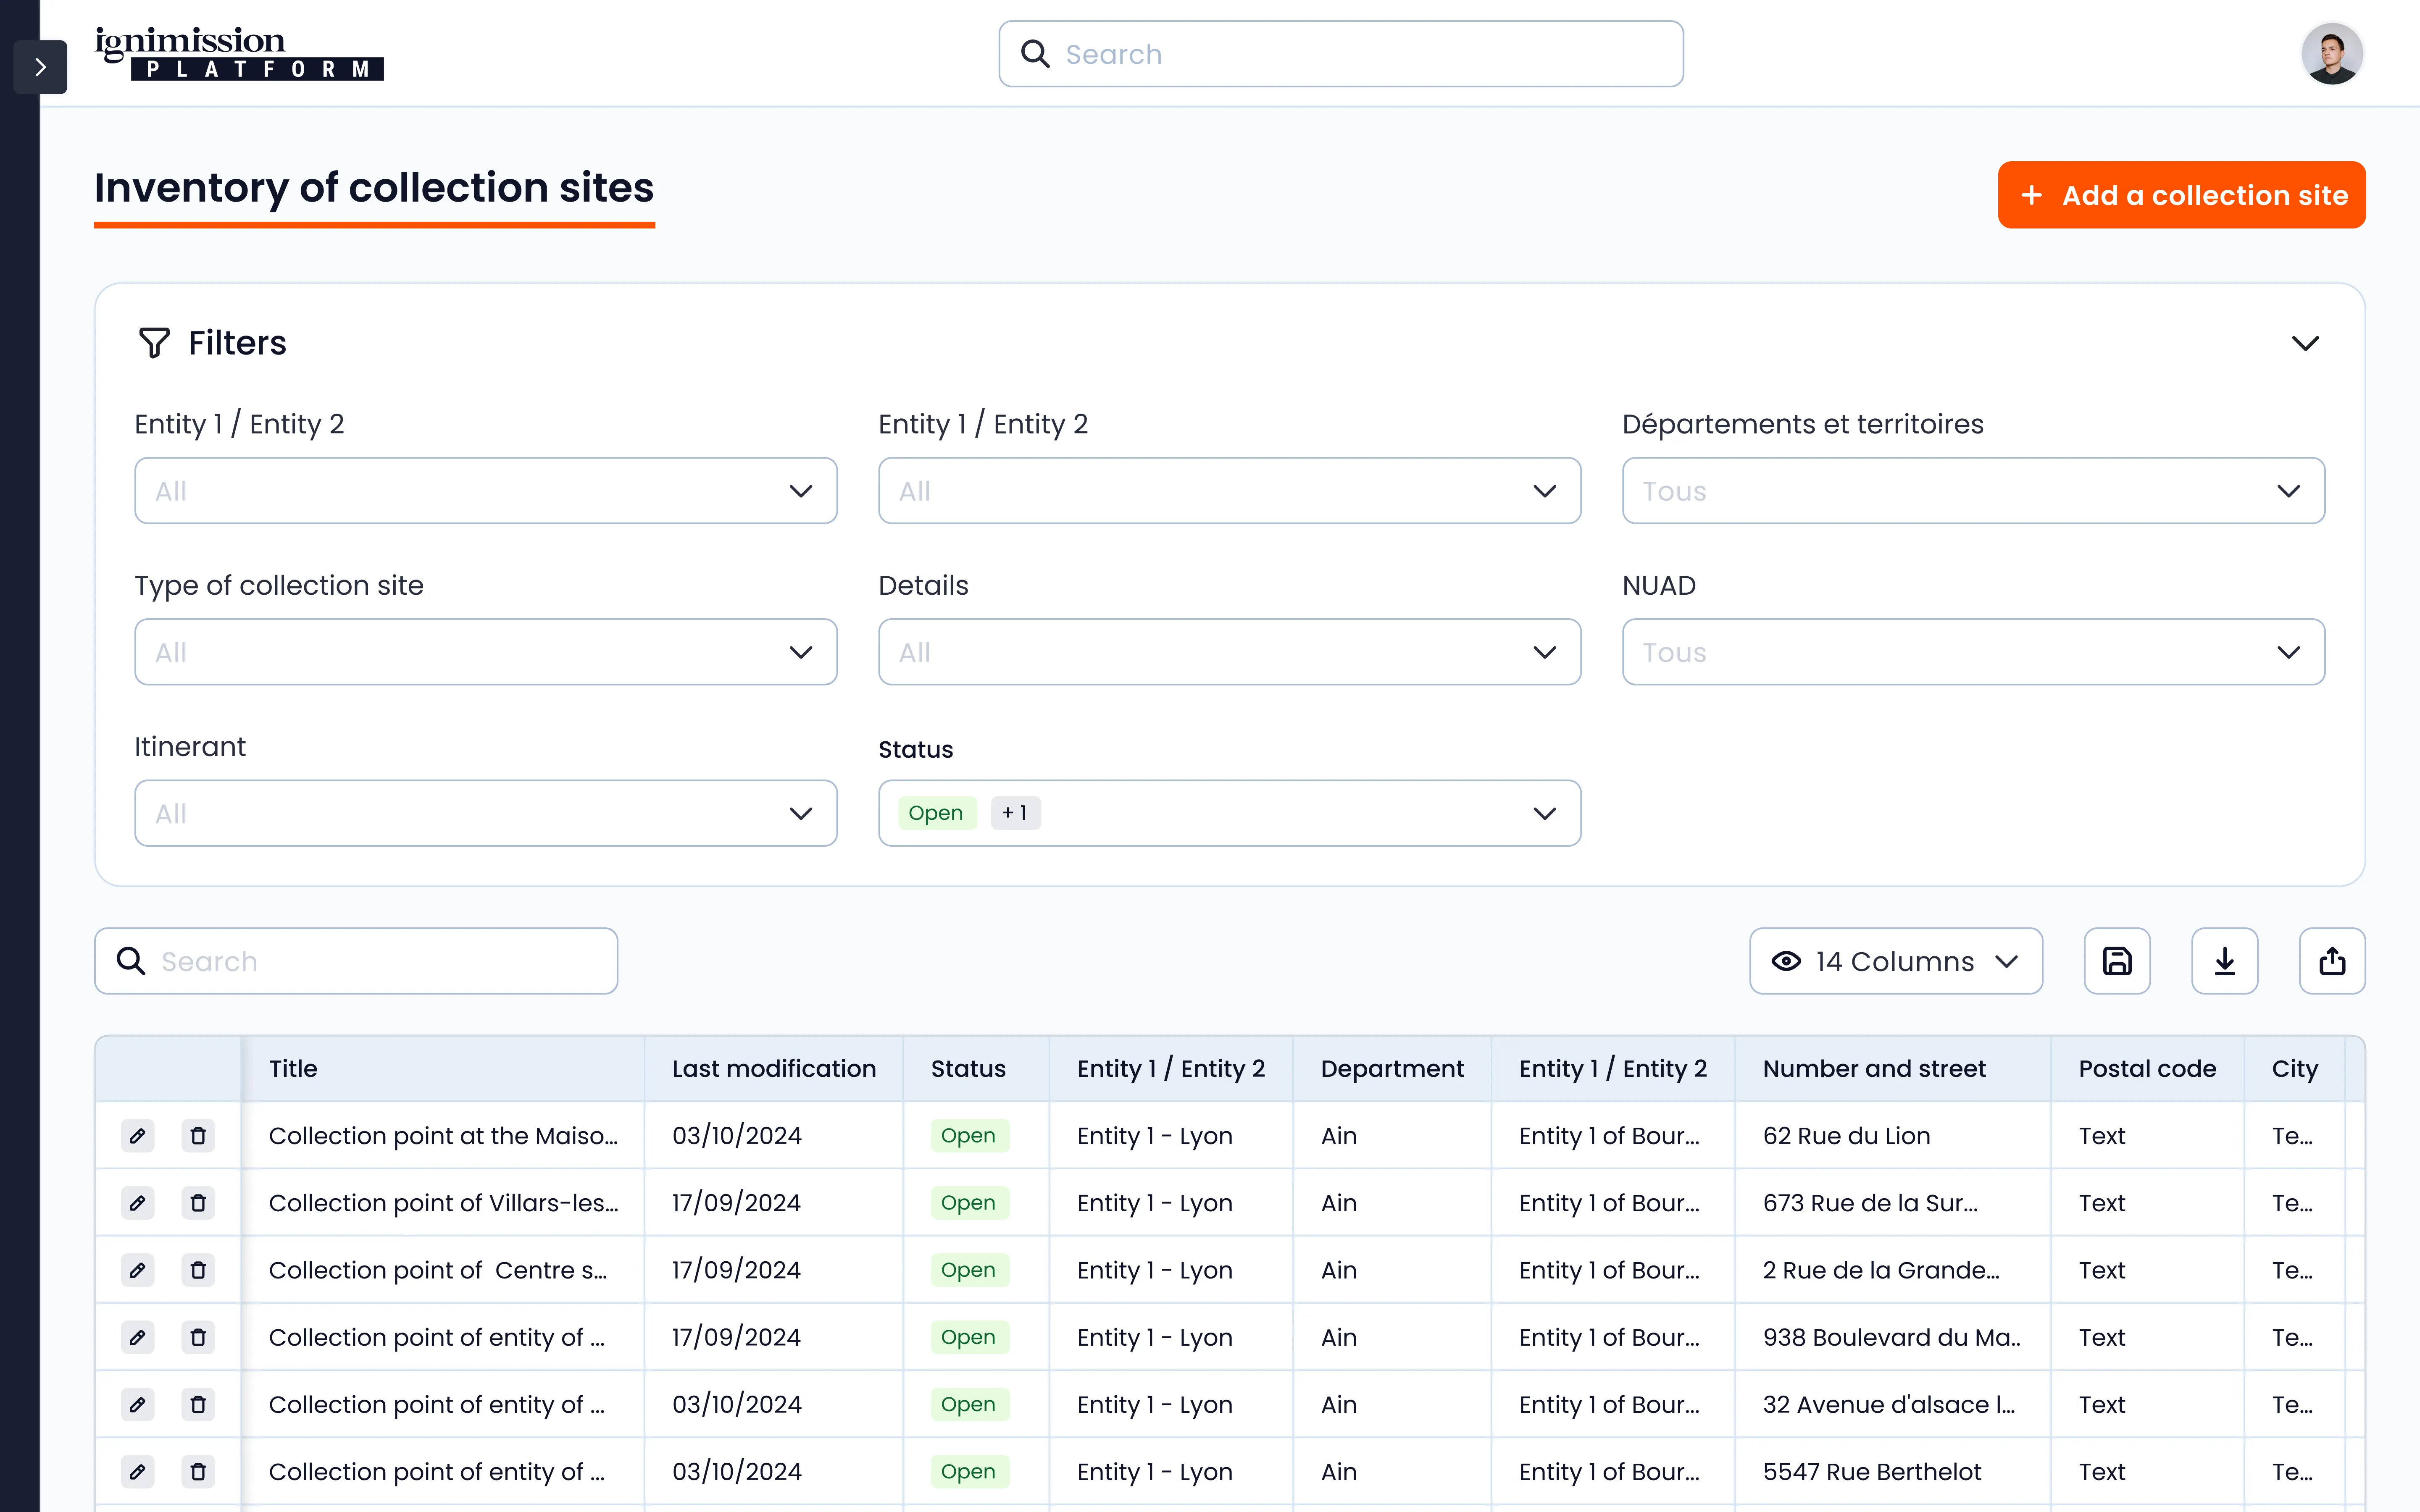Open the NUAD filter dropdown

tap(1972, 652)
